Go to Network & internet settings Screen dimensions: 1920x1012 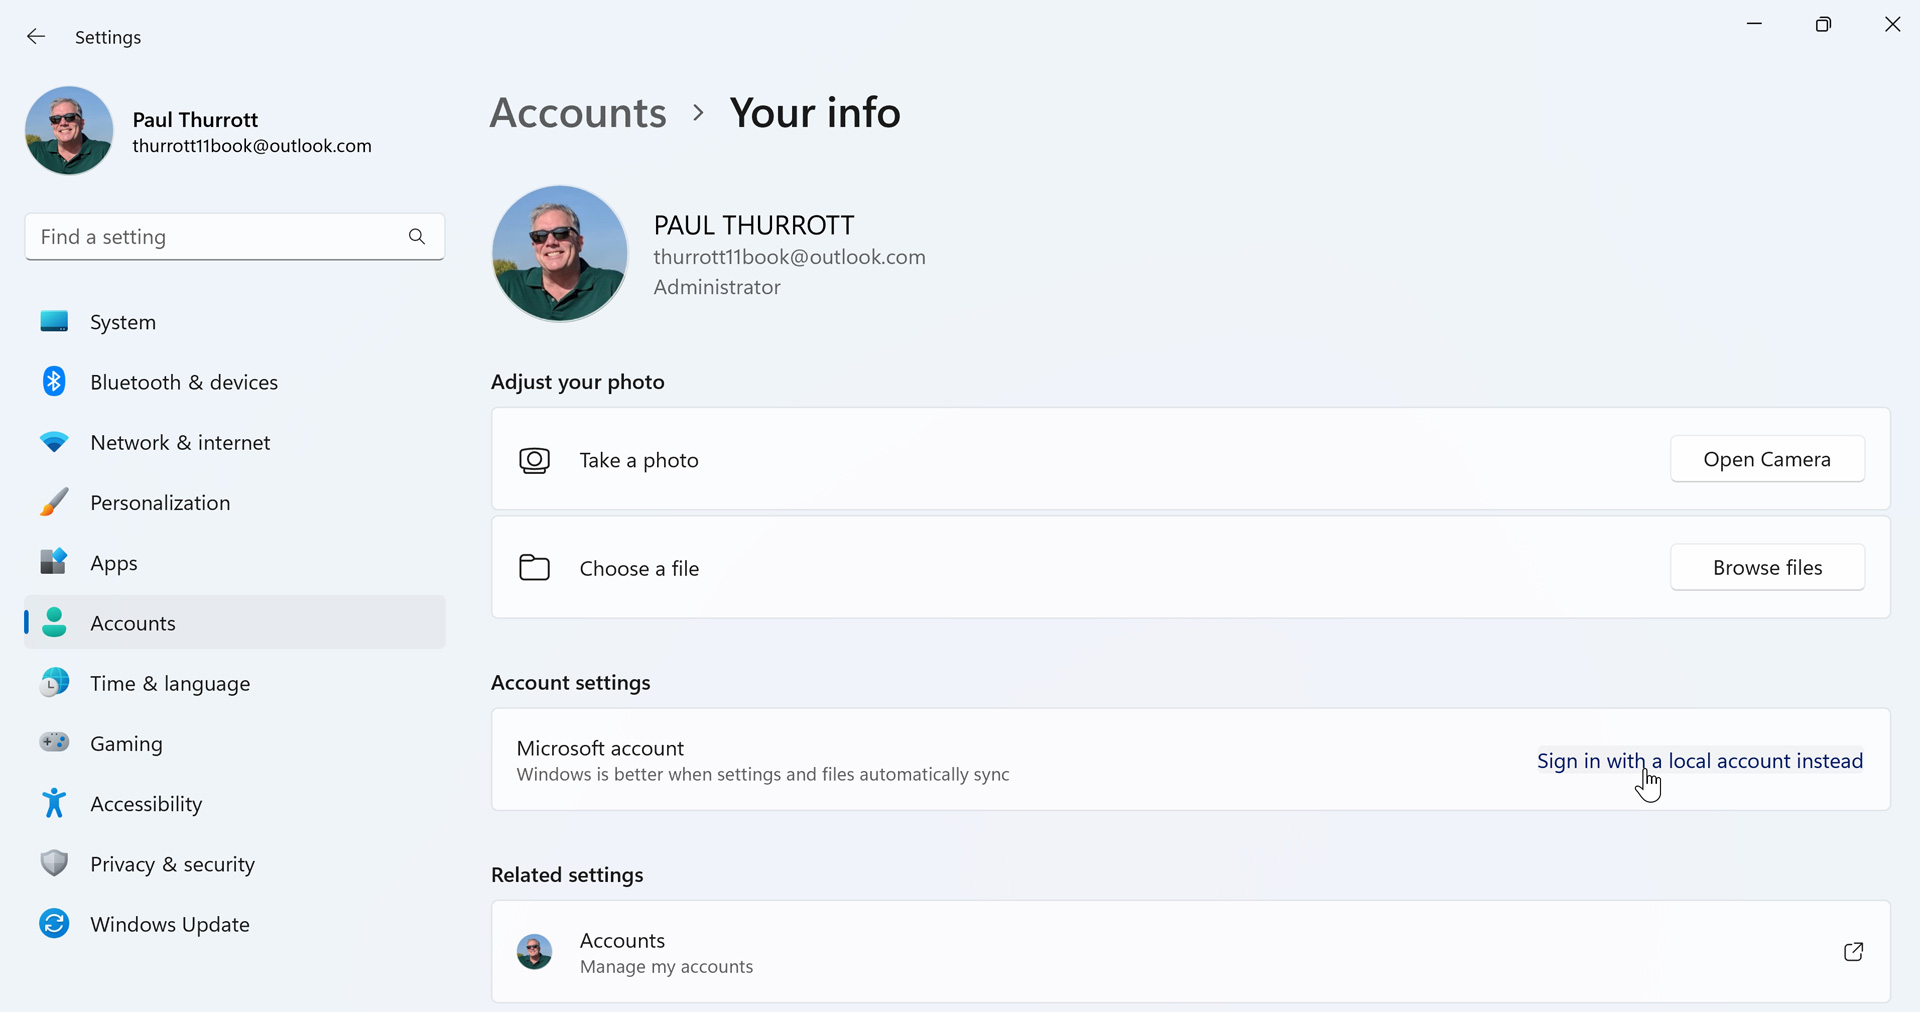[x=180, y=442]
